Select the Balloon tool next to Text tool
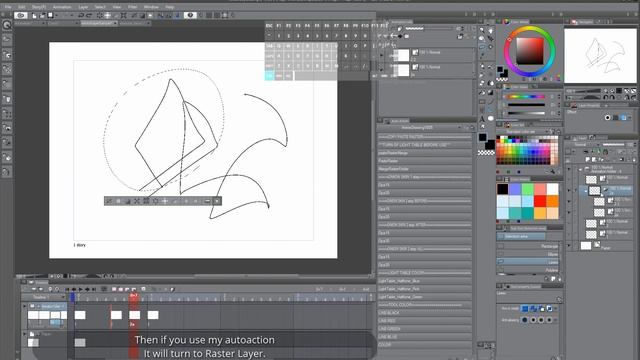 coord(490,119)
